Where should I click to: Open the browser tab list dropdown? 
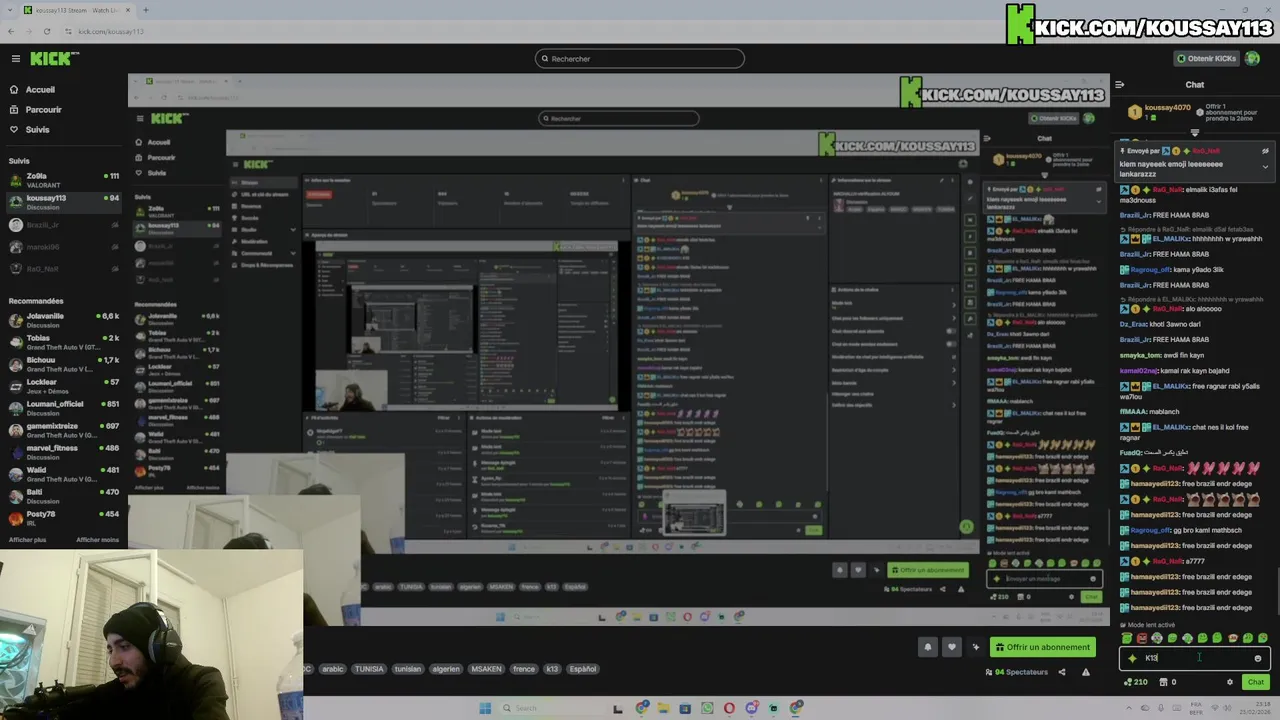pyautogui.click(x=9, y=10)
